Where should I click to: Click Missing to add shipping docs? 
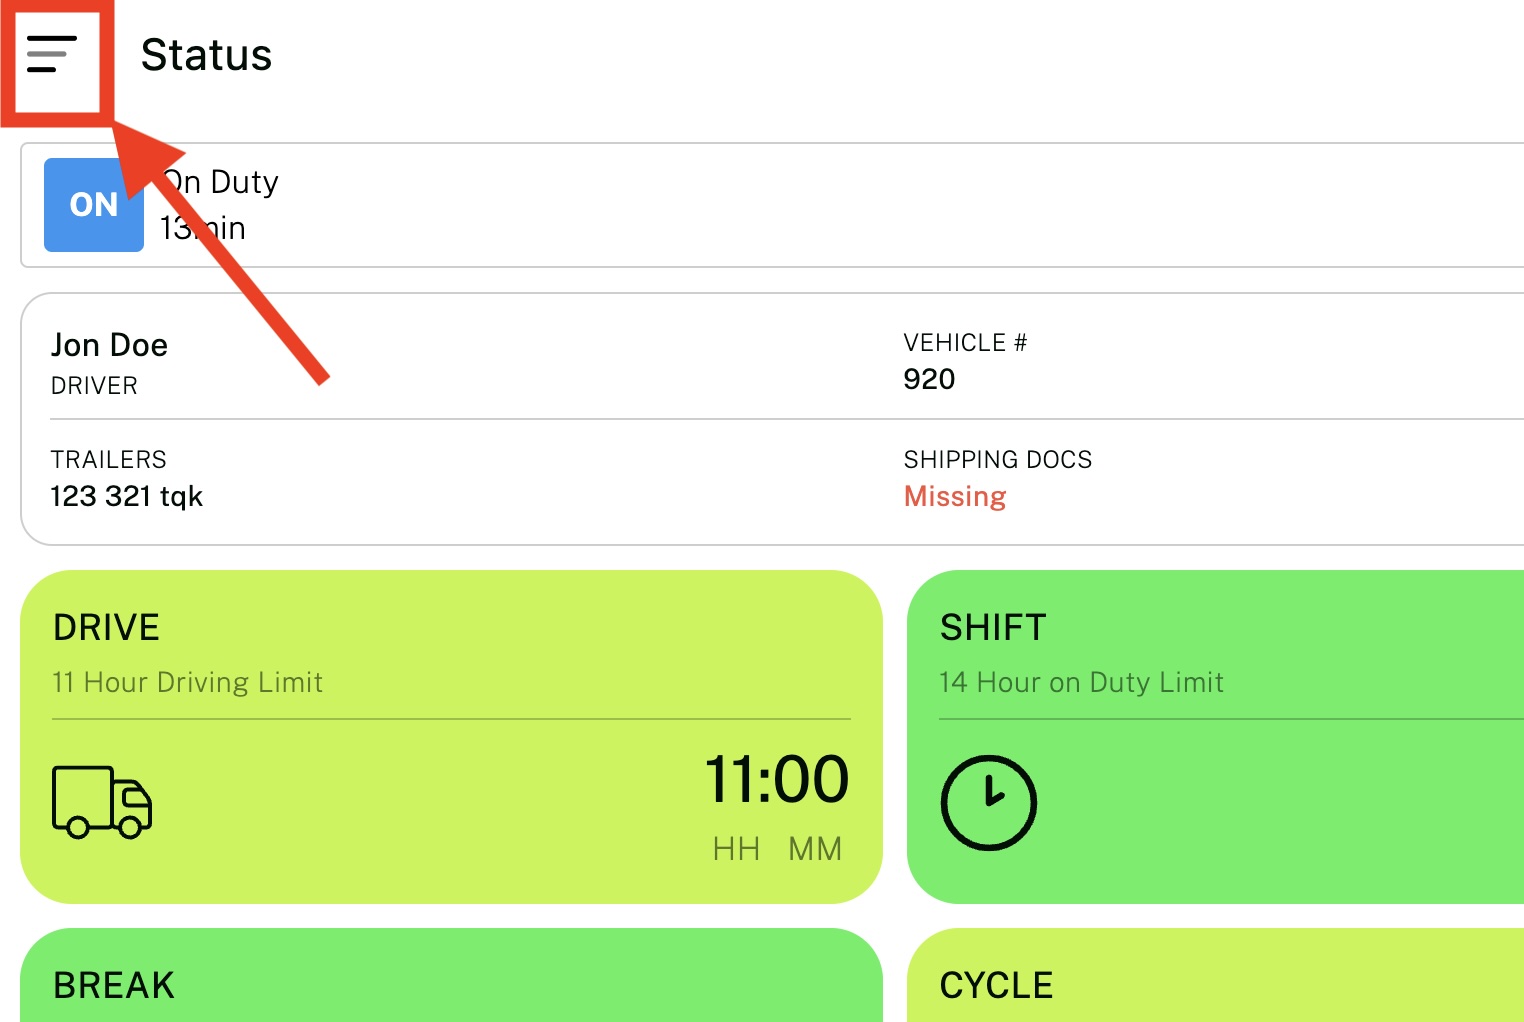click(954, 496)
